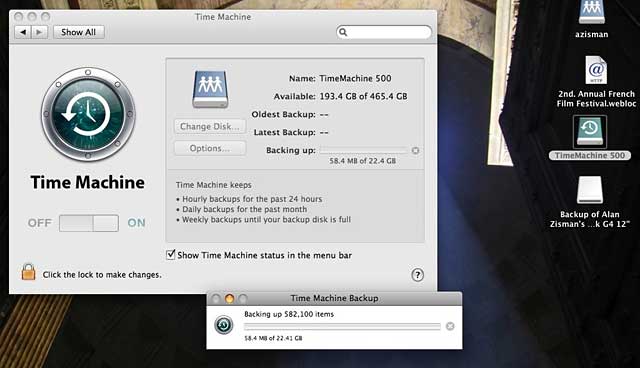The height and width of the screenshot is (368, 640).
Task: Open the help question mark button
Action: click(x=417, y=275)
